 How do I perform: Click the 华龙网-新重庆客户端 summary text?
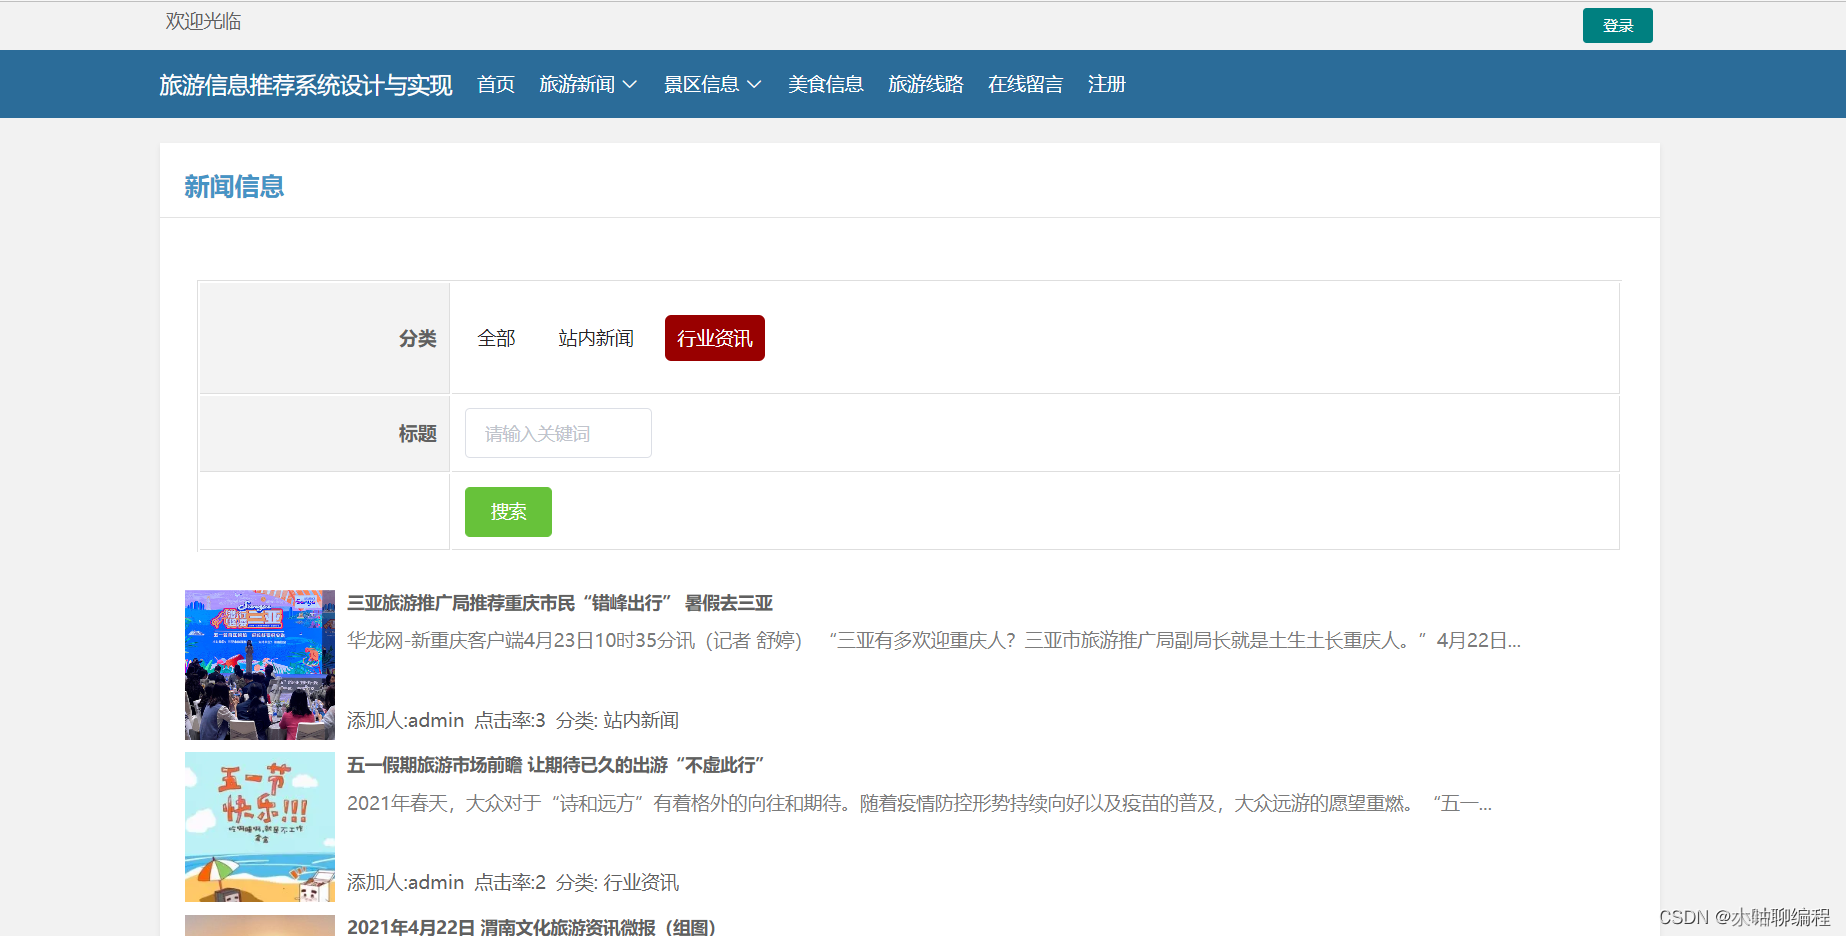click(x=934, y=641)
